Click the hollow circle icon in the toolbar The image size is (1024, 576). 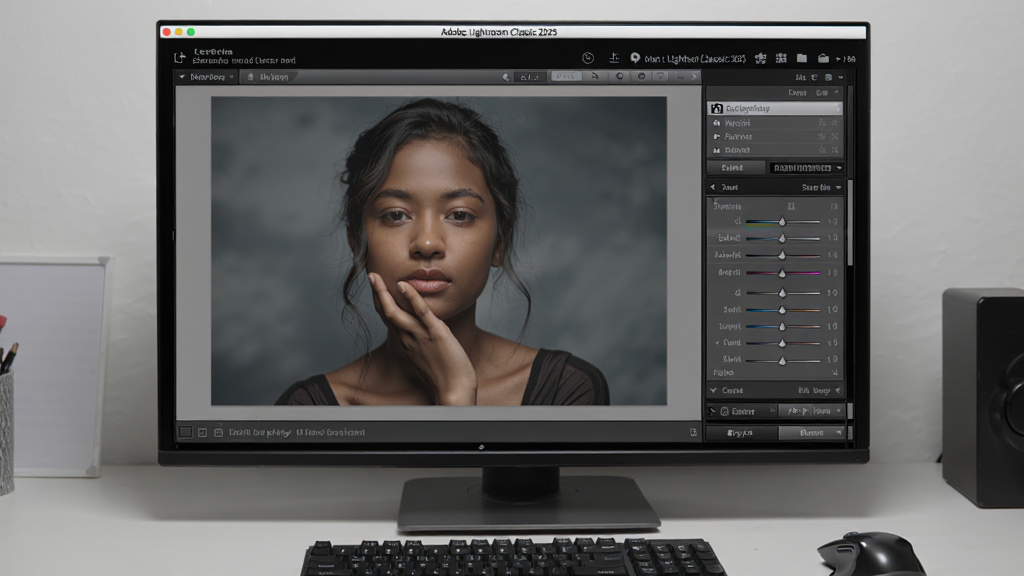coord(619,76)
